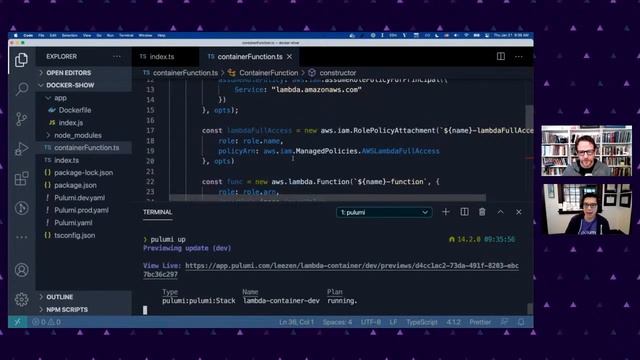The height and width of the screenshot is (360, 640).
Task: Select containerFunction.ts in the file tree
Action: (87, 148)
